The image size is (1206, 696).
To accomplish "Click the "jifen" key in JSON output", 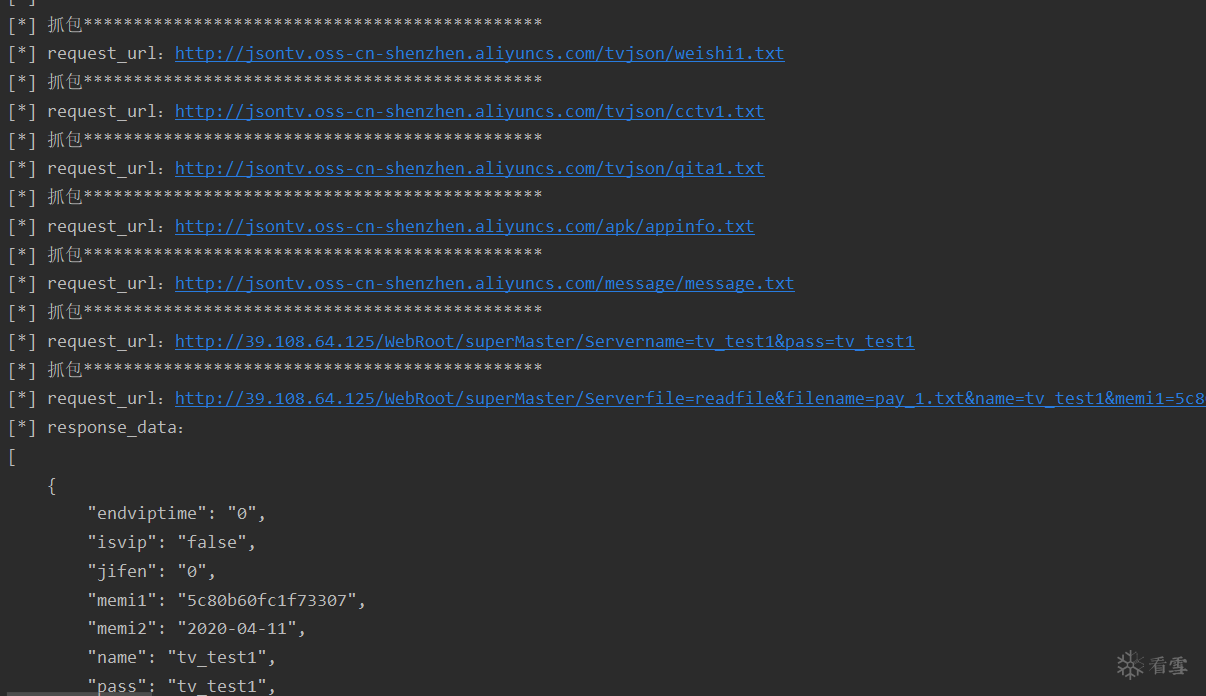I will tap(122, 572).
